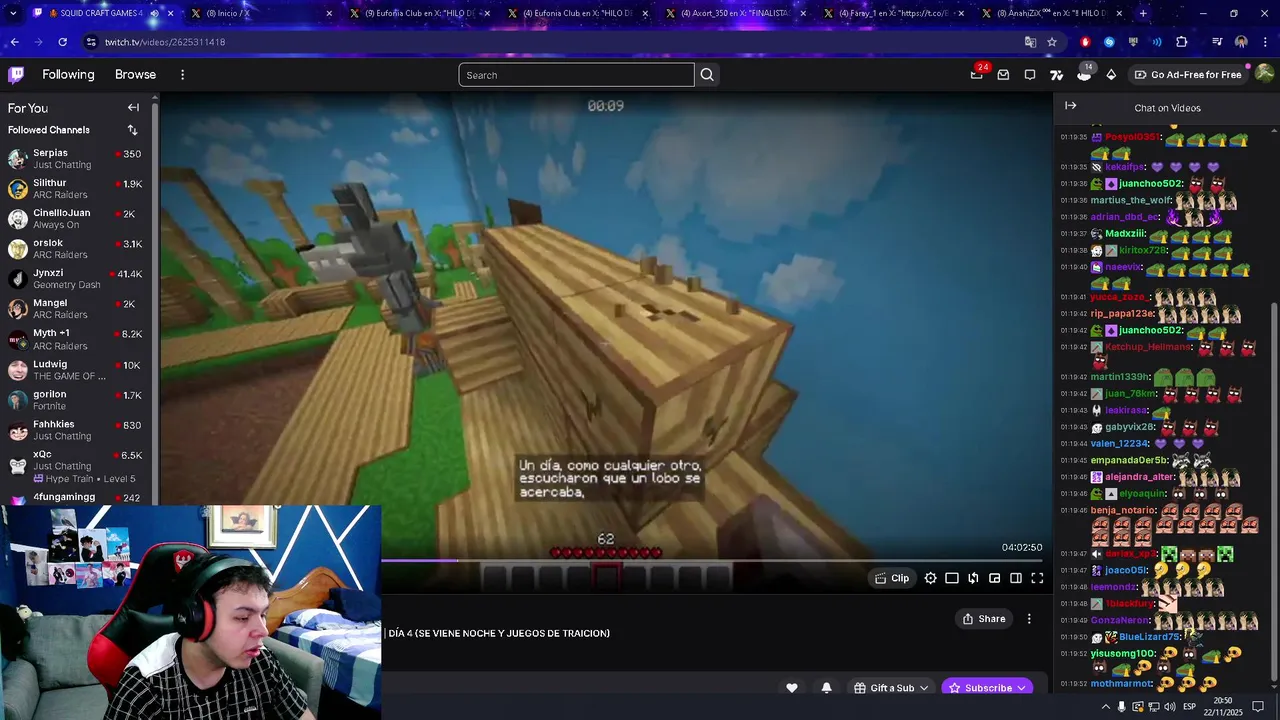Open Ludwig channel in sidebar
Viewport: 1280px width, 720px height.
[x=75, y=370]
